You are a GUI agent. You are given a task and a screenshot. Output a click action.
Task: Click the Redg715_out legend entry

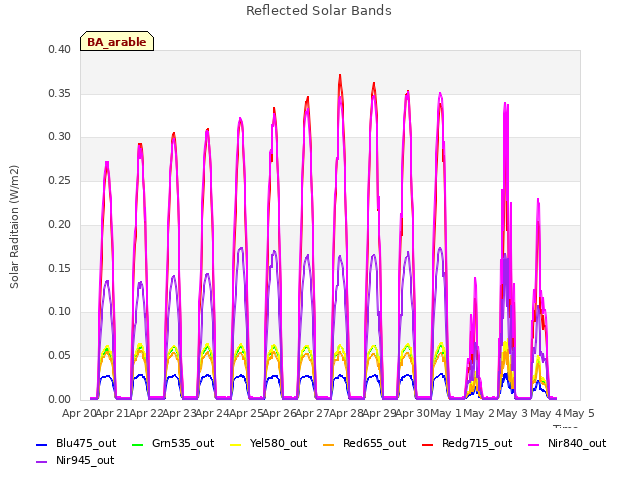coord(467,444)
